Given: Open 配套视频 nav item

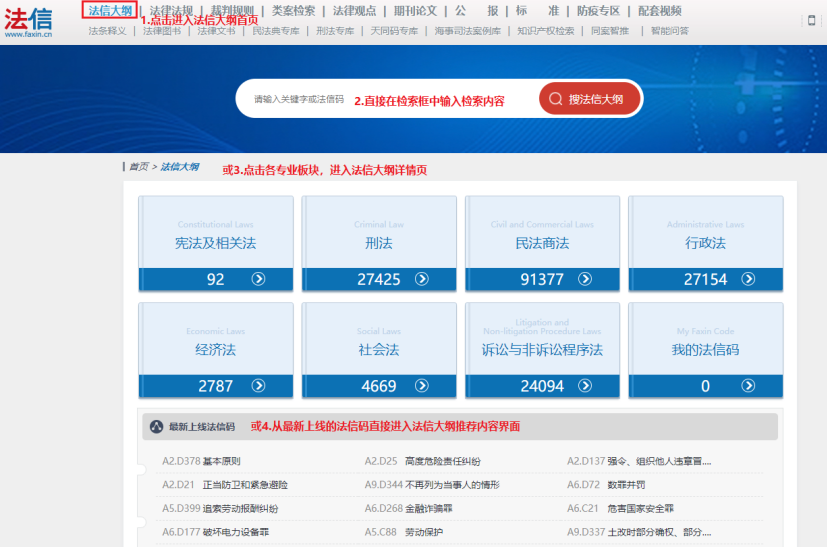Looking at the screenshot, I should pyautogui.click(x=660, y=11).
